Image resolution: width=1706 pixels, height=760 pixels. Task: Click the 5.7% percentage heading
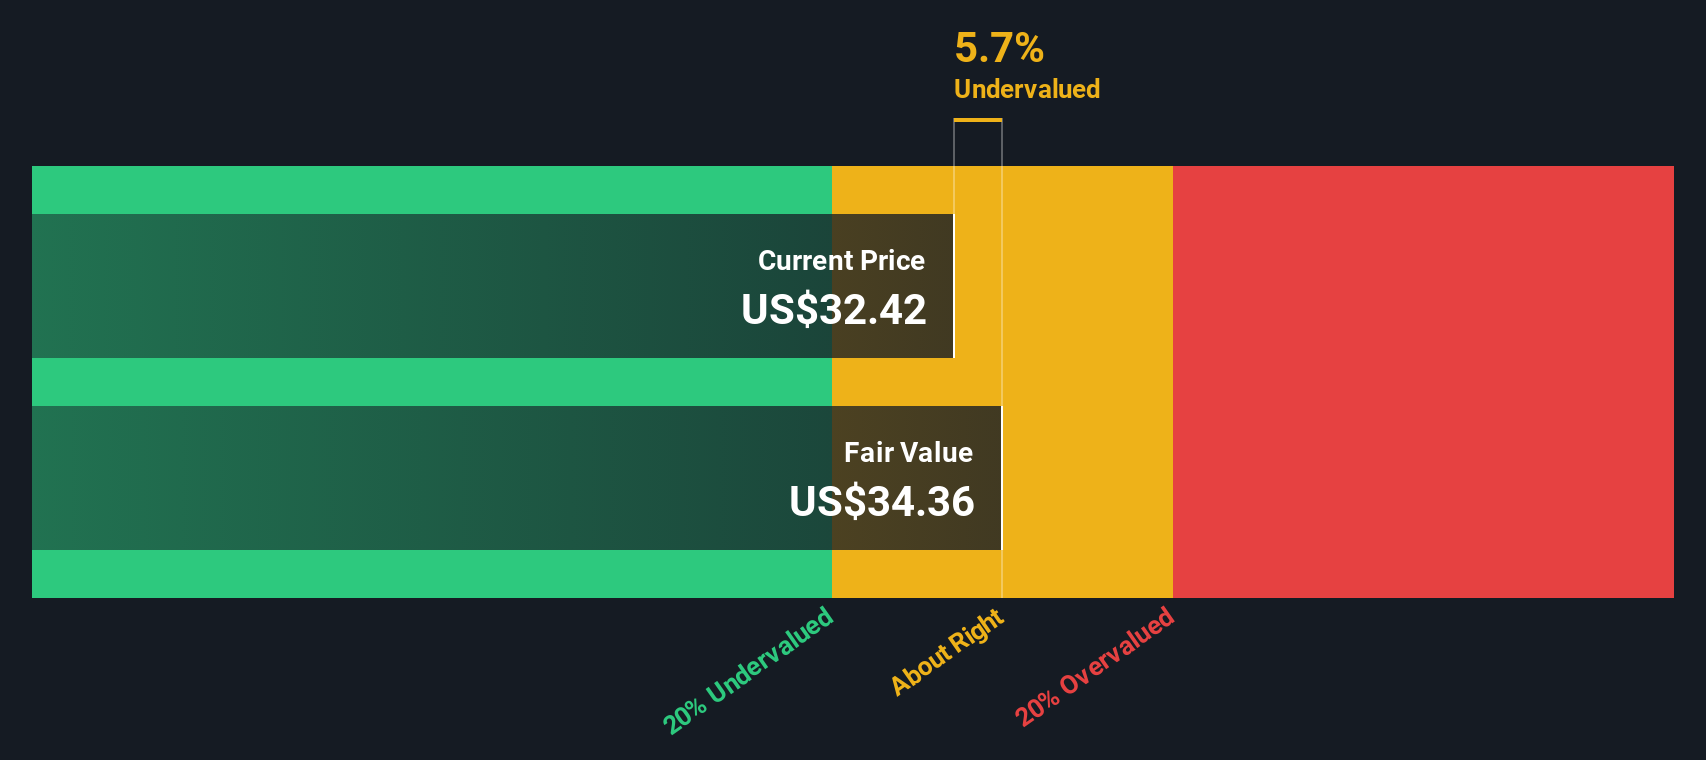pos(999,47)
